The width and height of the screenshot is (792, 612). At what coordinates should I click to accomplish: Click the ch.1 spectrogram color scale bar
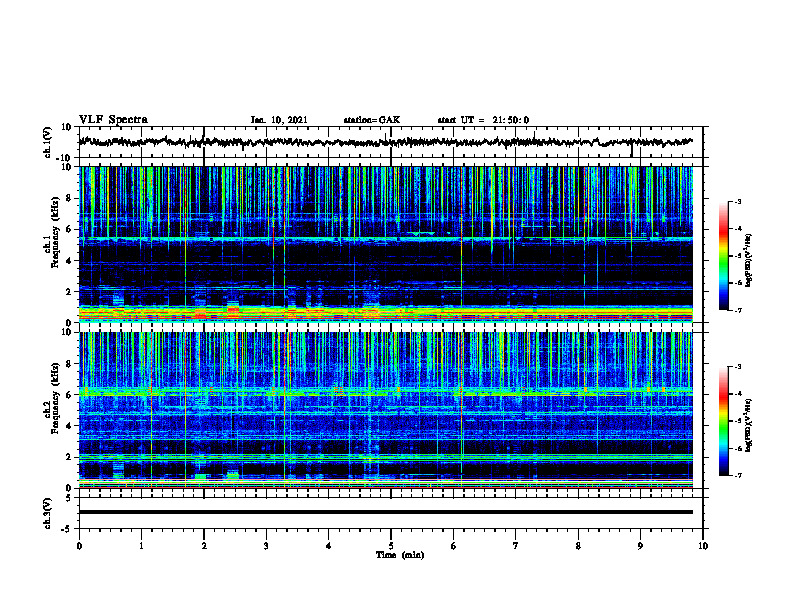(x=723, y=256)
